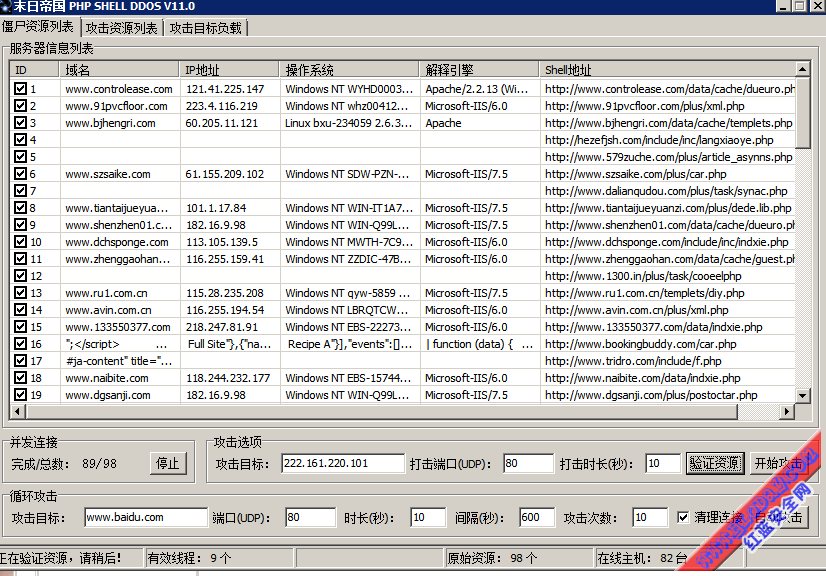Screen dimensions: 826x576
Task: Uncheck the www.naibite.com row checkbox
Action: [21, 378]
